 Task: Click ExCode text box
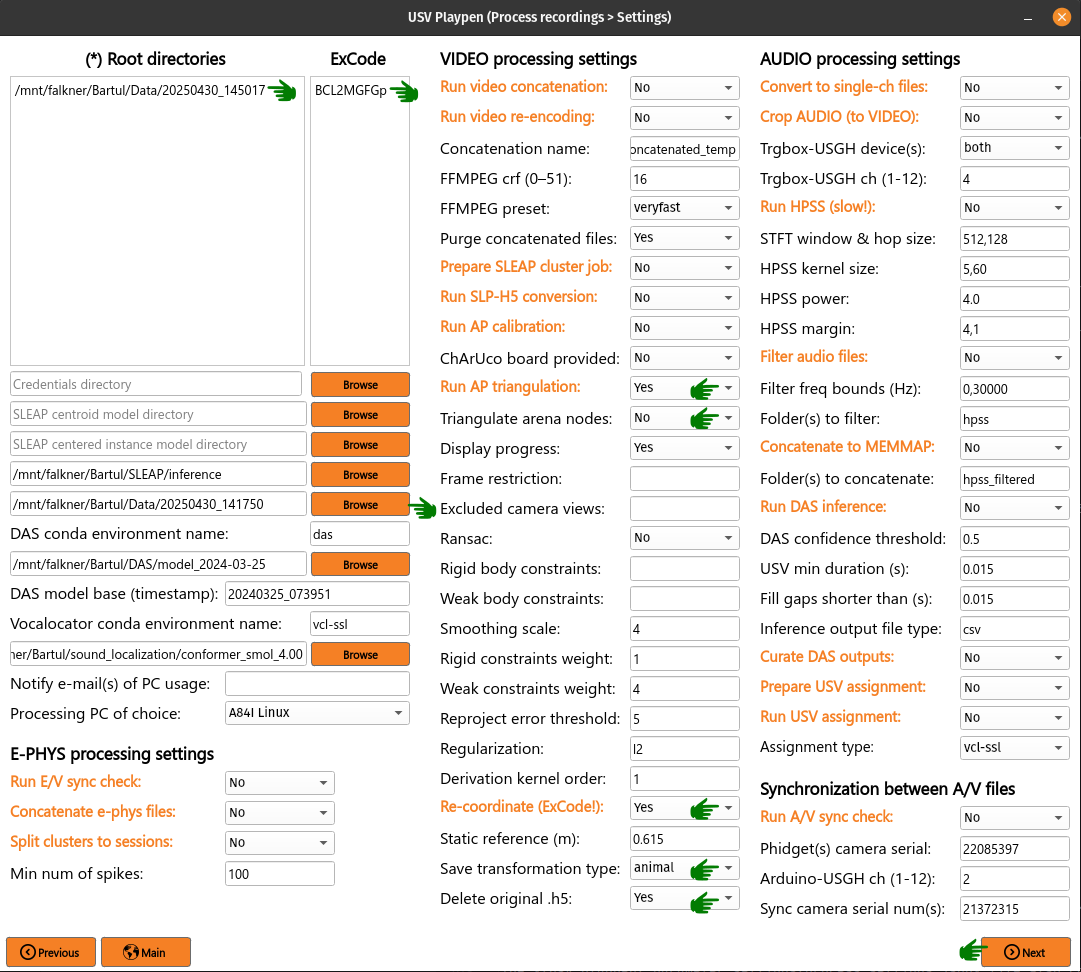[360, 221]
